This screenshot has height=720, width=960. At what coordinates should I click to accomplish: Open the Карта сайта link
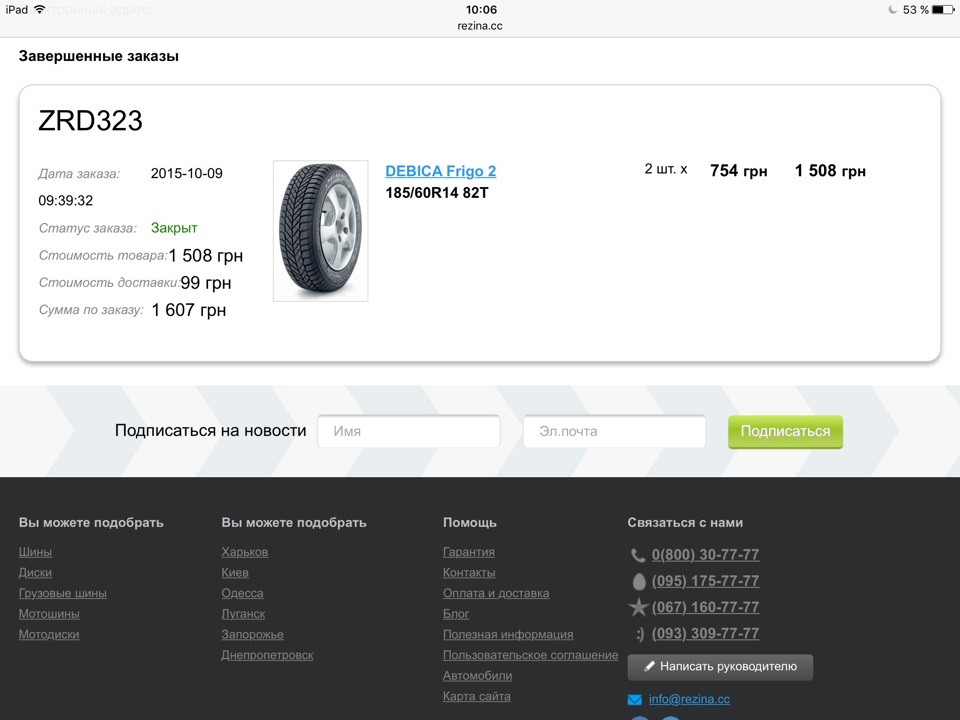click(476, 696)
